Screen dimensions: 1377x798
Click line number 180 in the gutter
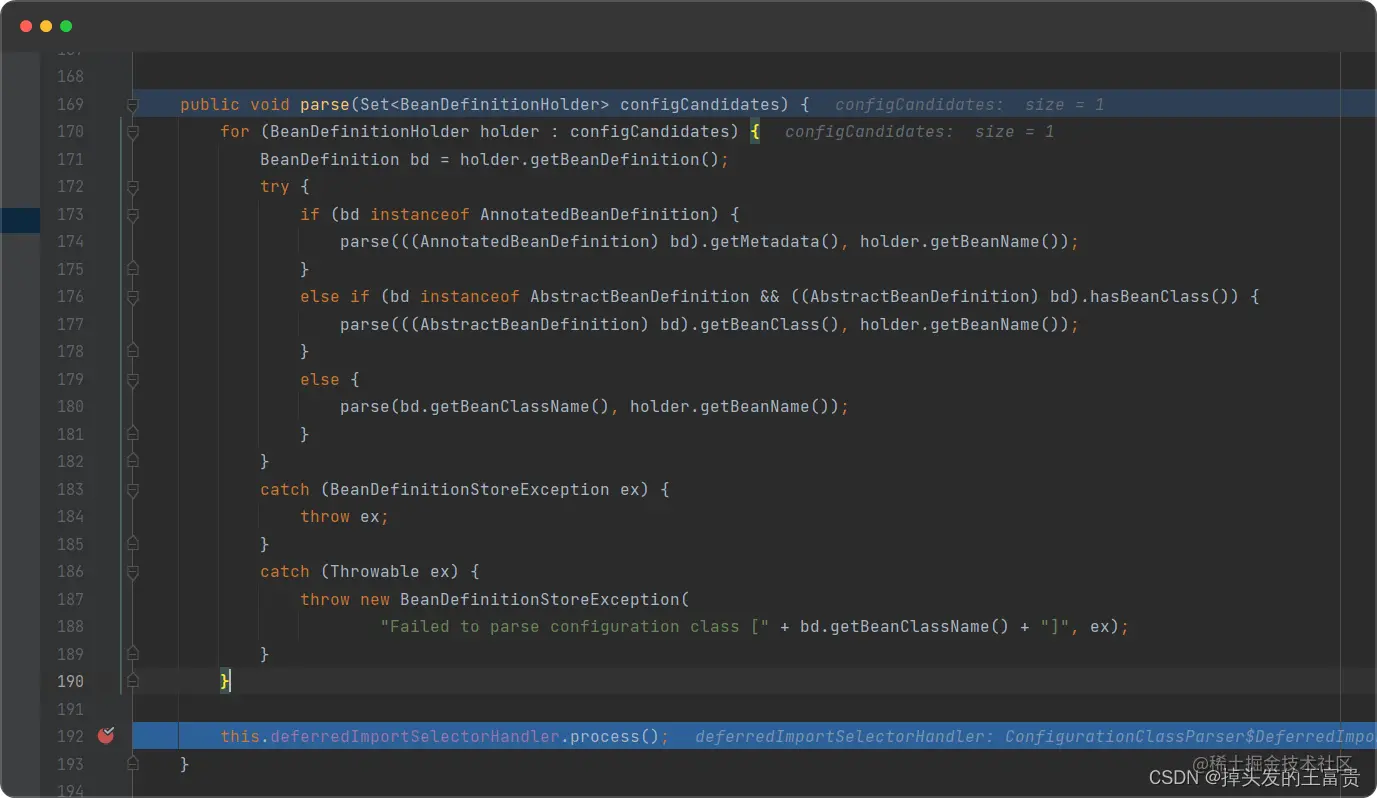pos(70,407)
